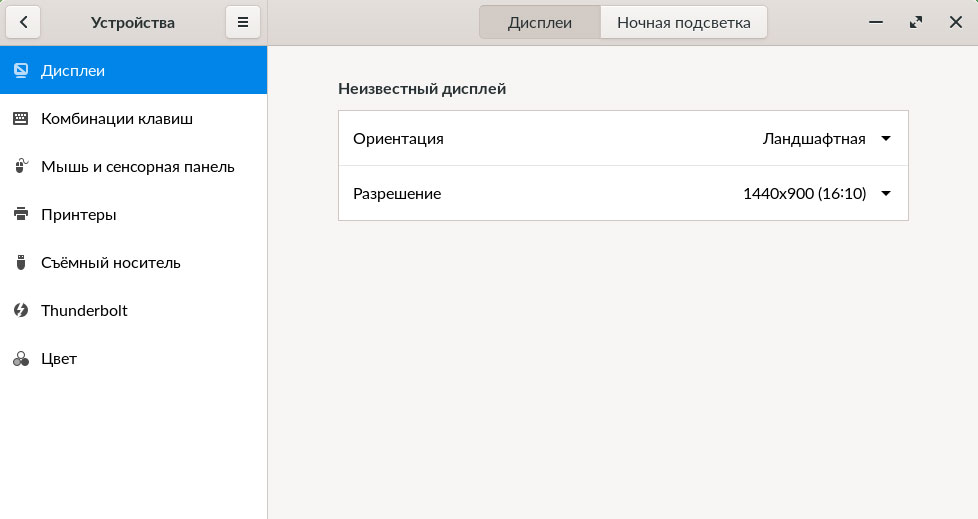Click the removable media icon
Image resolution: width=978 pixels, height=519 pixels.
click(x=20, y=262)
